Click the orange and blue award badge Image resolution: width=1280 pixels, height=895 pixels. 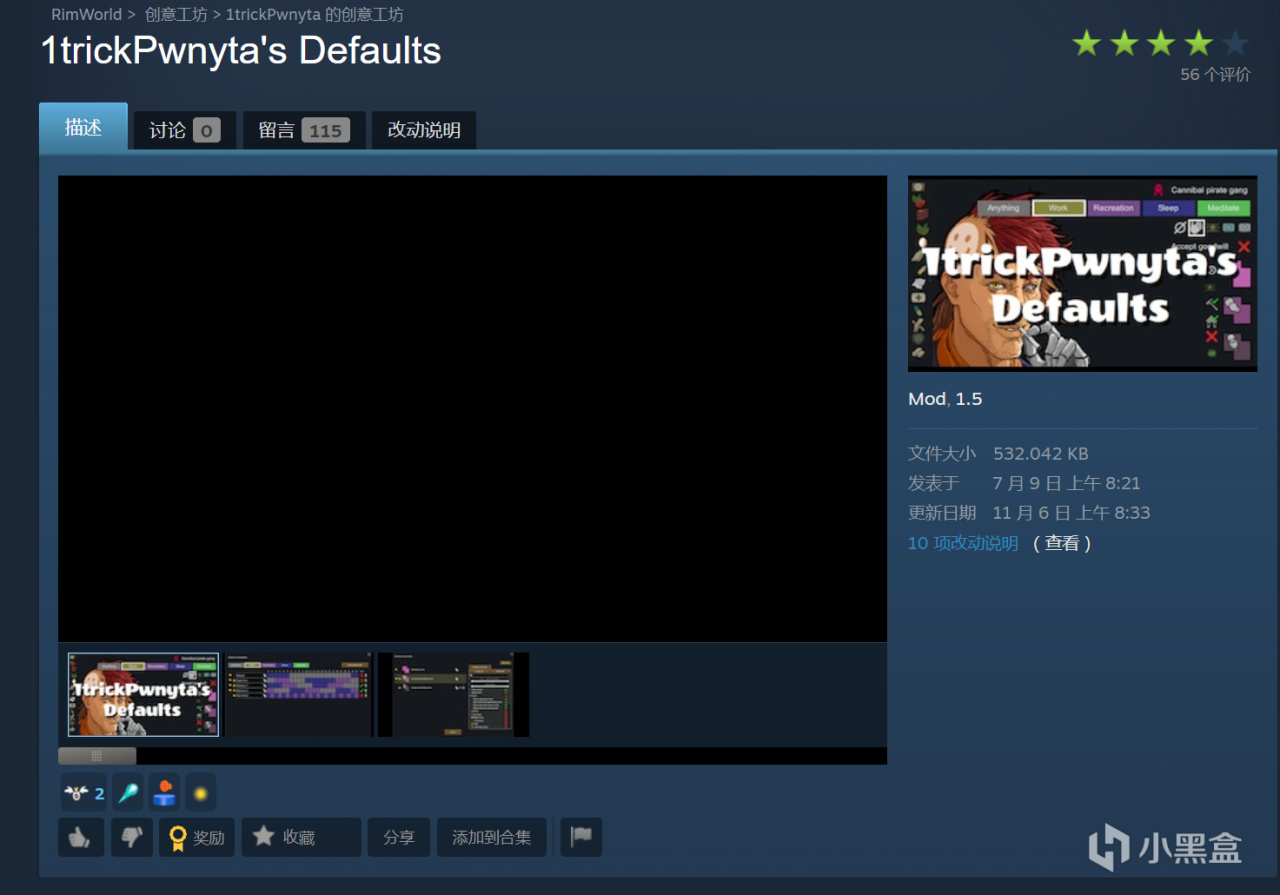coord(165,793)
